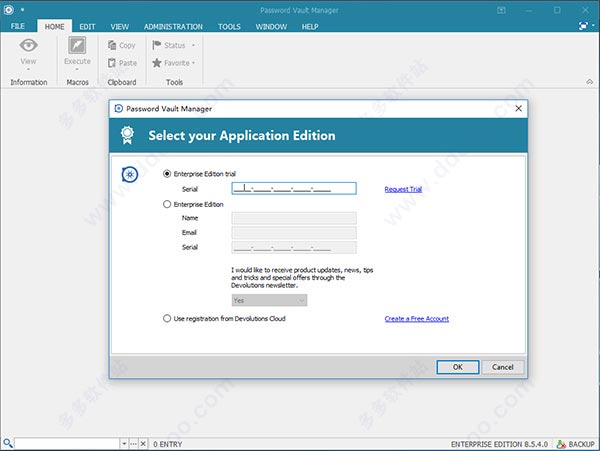Click the Cancel button

pyautogui.click(x=502, y=367)
